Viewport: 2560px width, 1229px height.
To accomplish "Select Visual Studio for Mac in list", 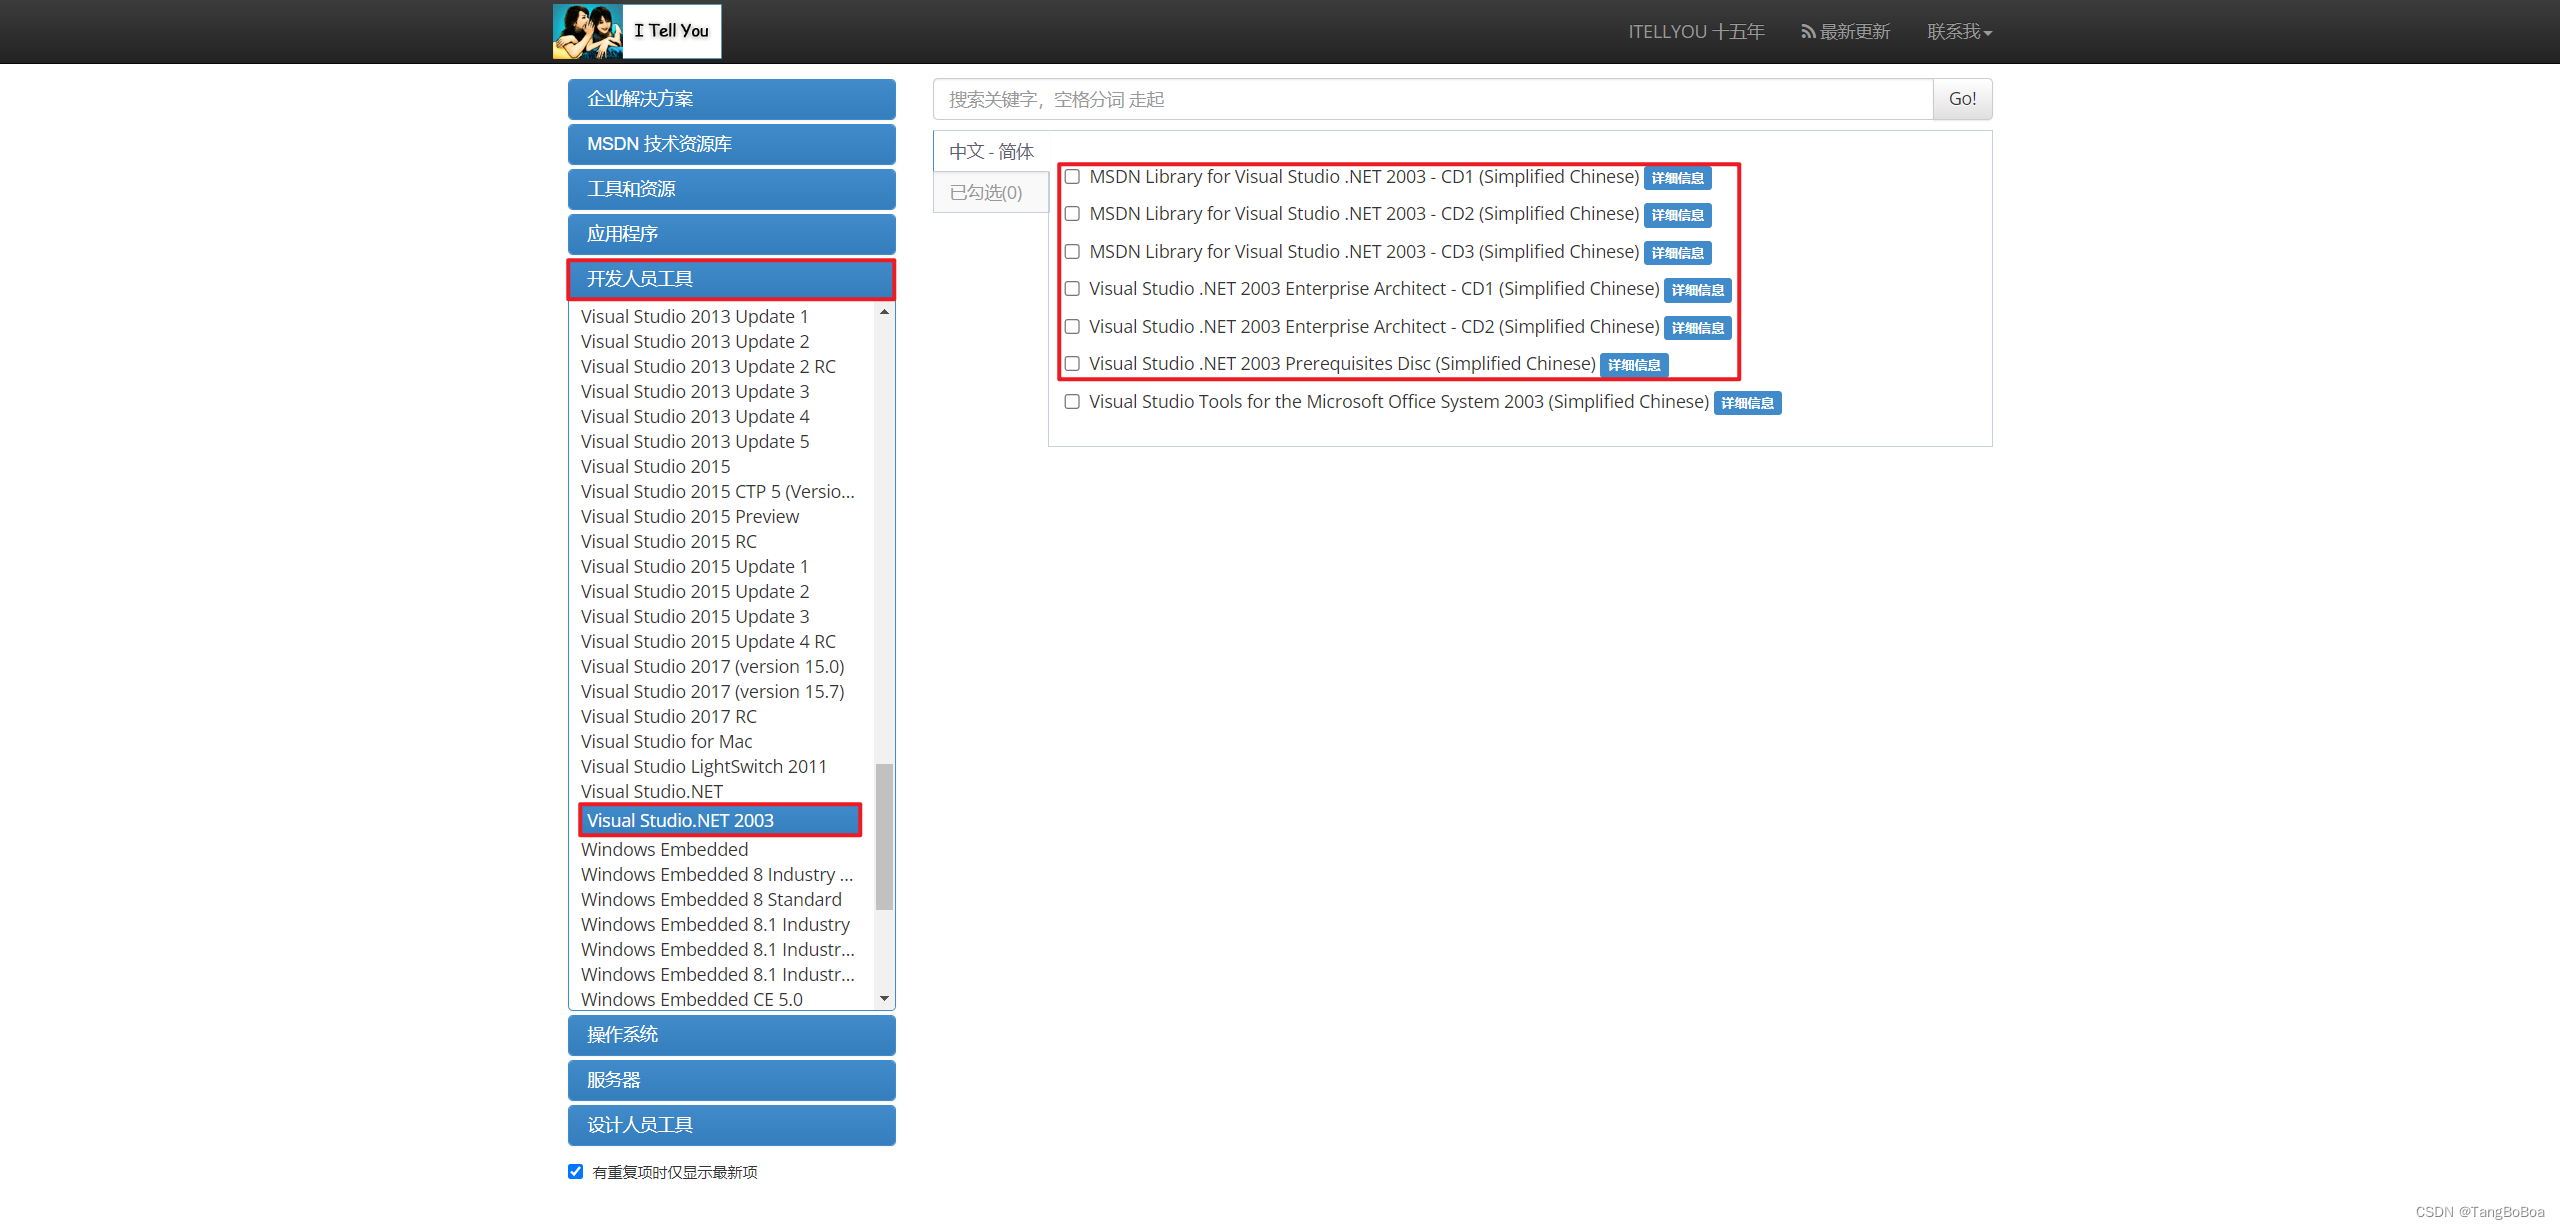I will [666, 741].
